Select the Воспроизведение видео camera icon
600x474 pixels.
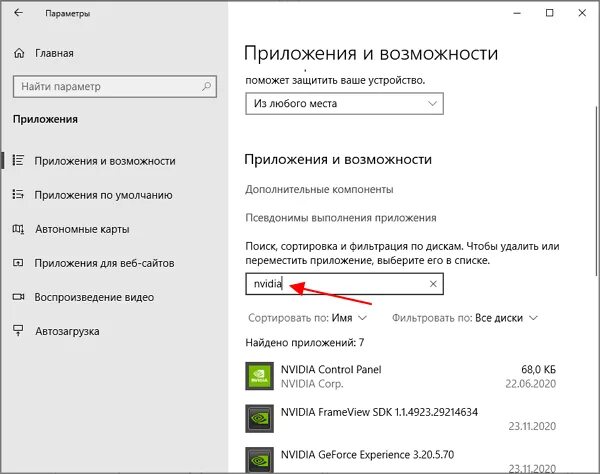(x=18, y=297)
